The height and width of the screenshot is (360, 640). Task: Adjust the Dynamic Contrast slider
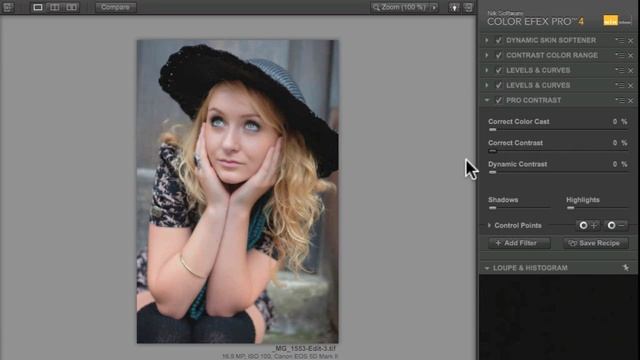pyautogui.click(x=558, y=172)
